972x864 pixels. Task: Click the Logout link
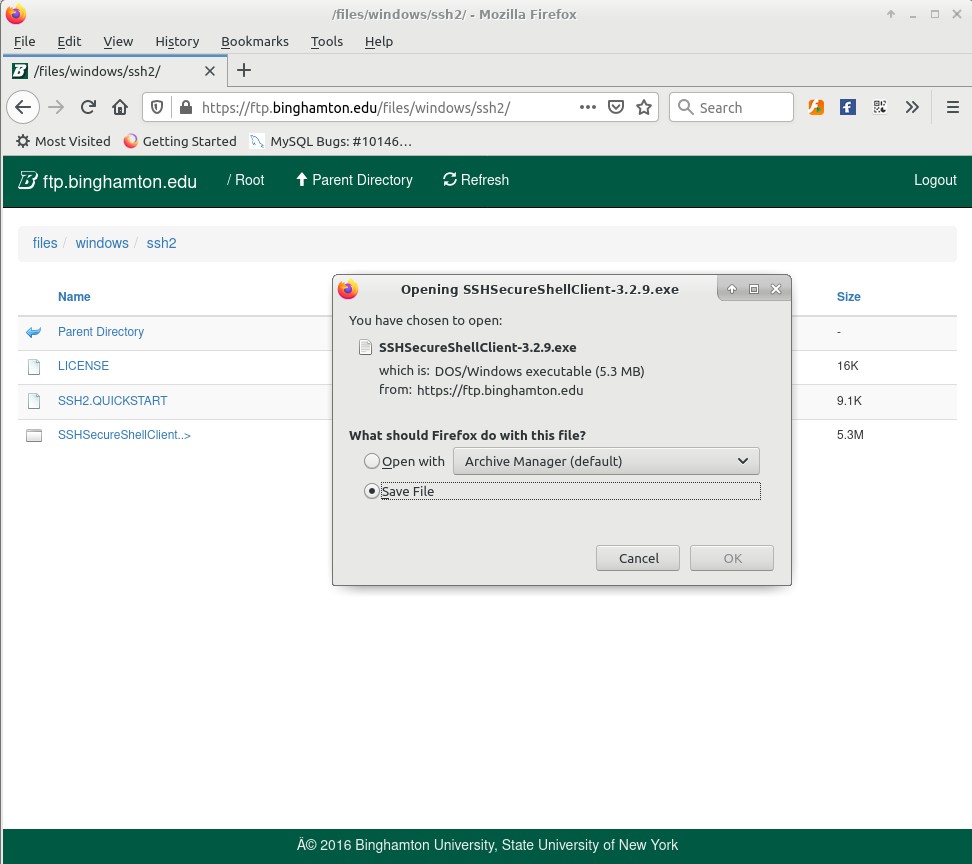[x=935, y=180]
